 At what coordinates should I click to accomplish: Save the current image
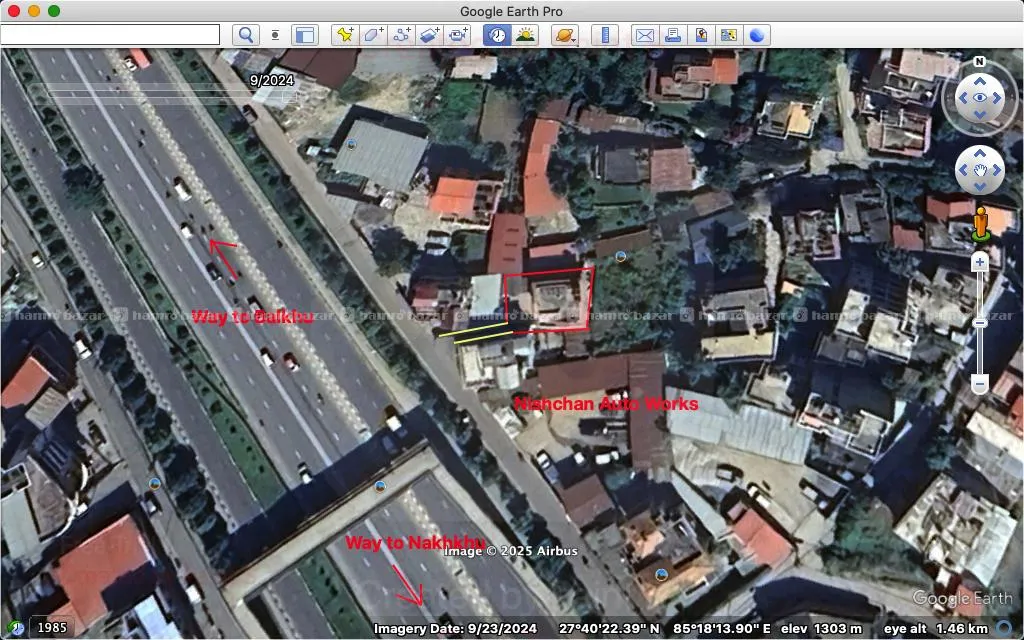pos(700,34)
